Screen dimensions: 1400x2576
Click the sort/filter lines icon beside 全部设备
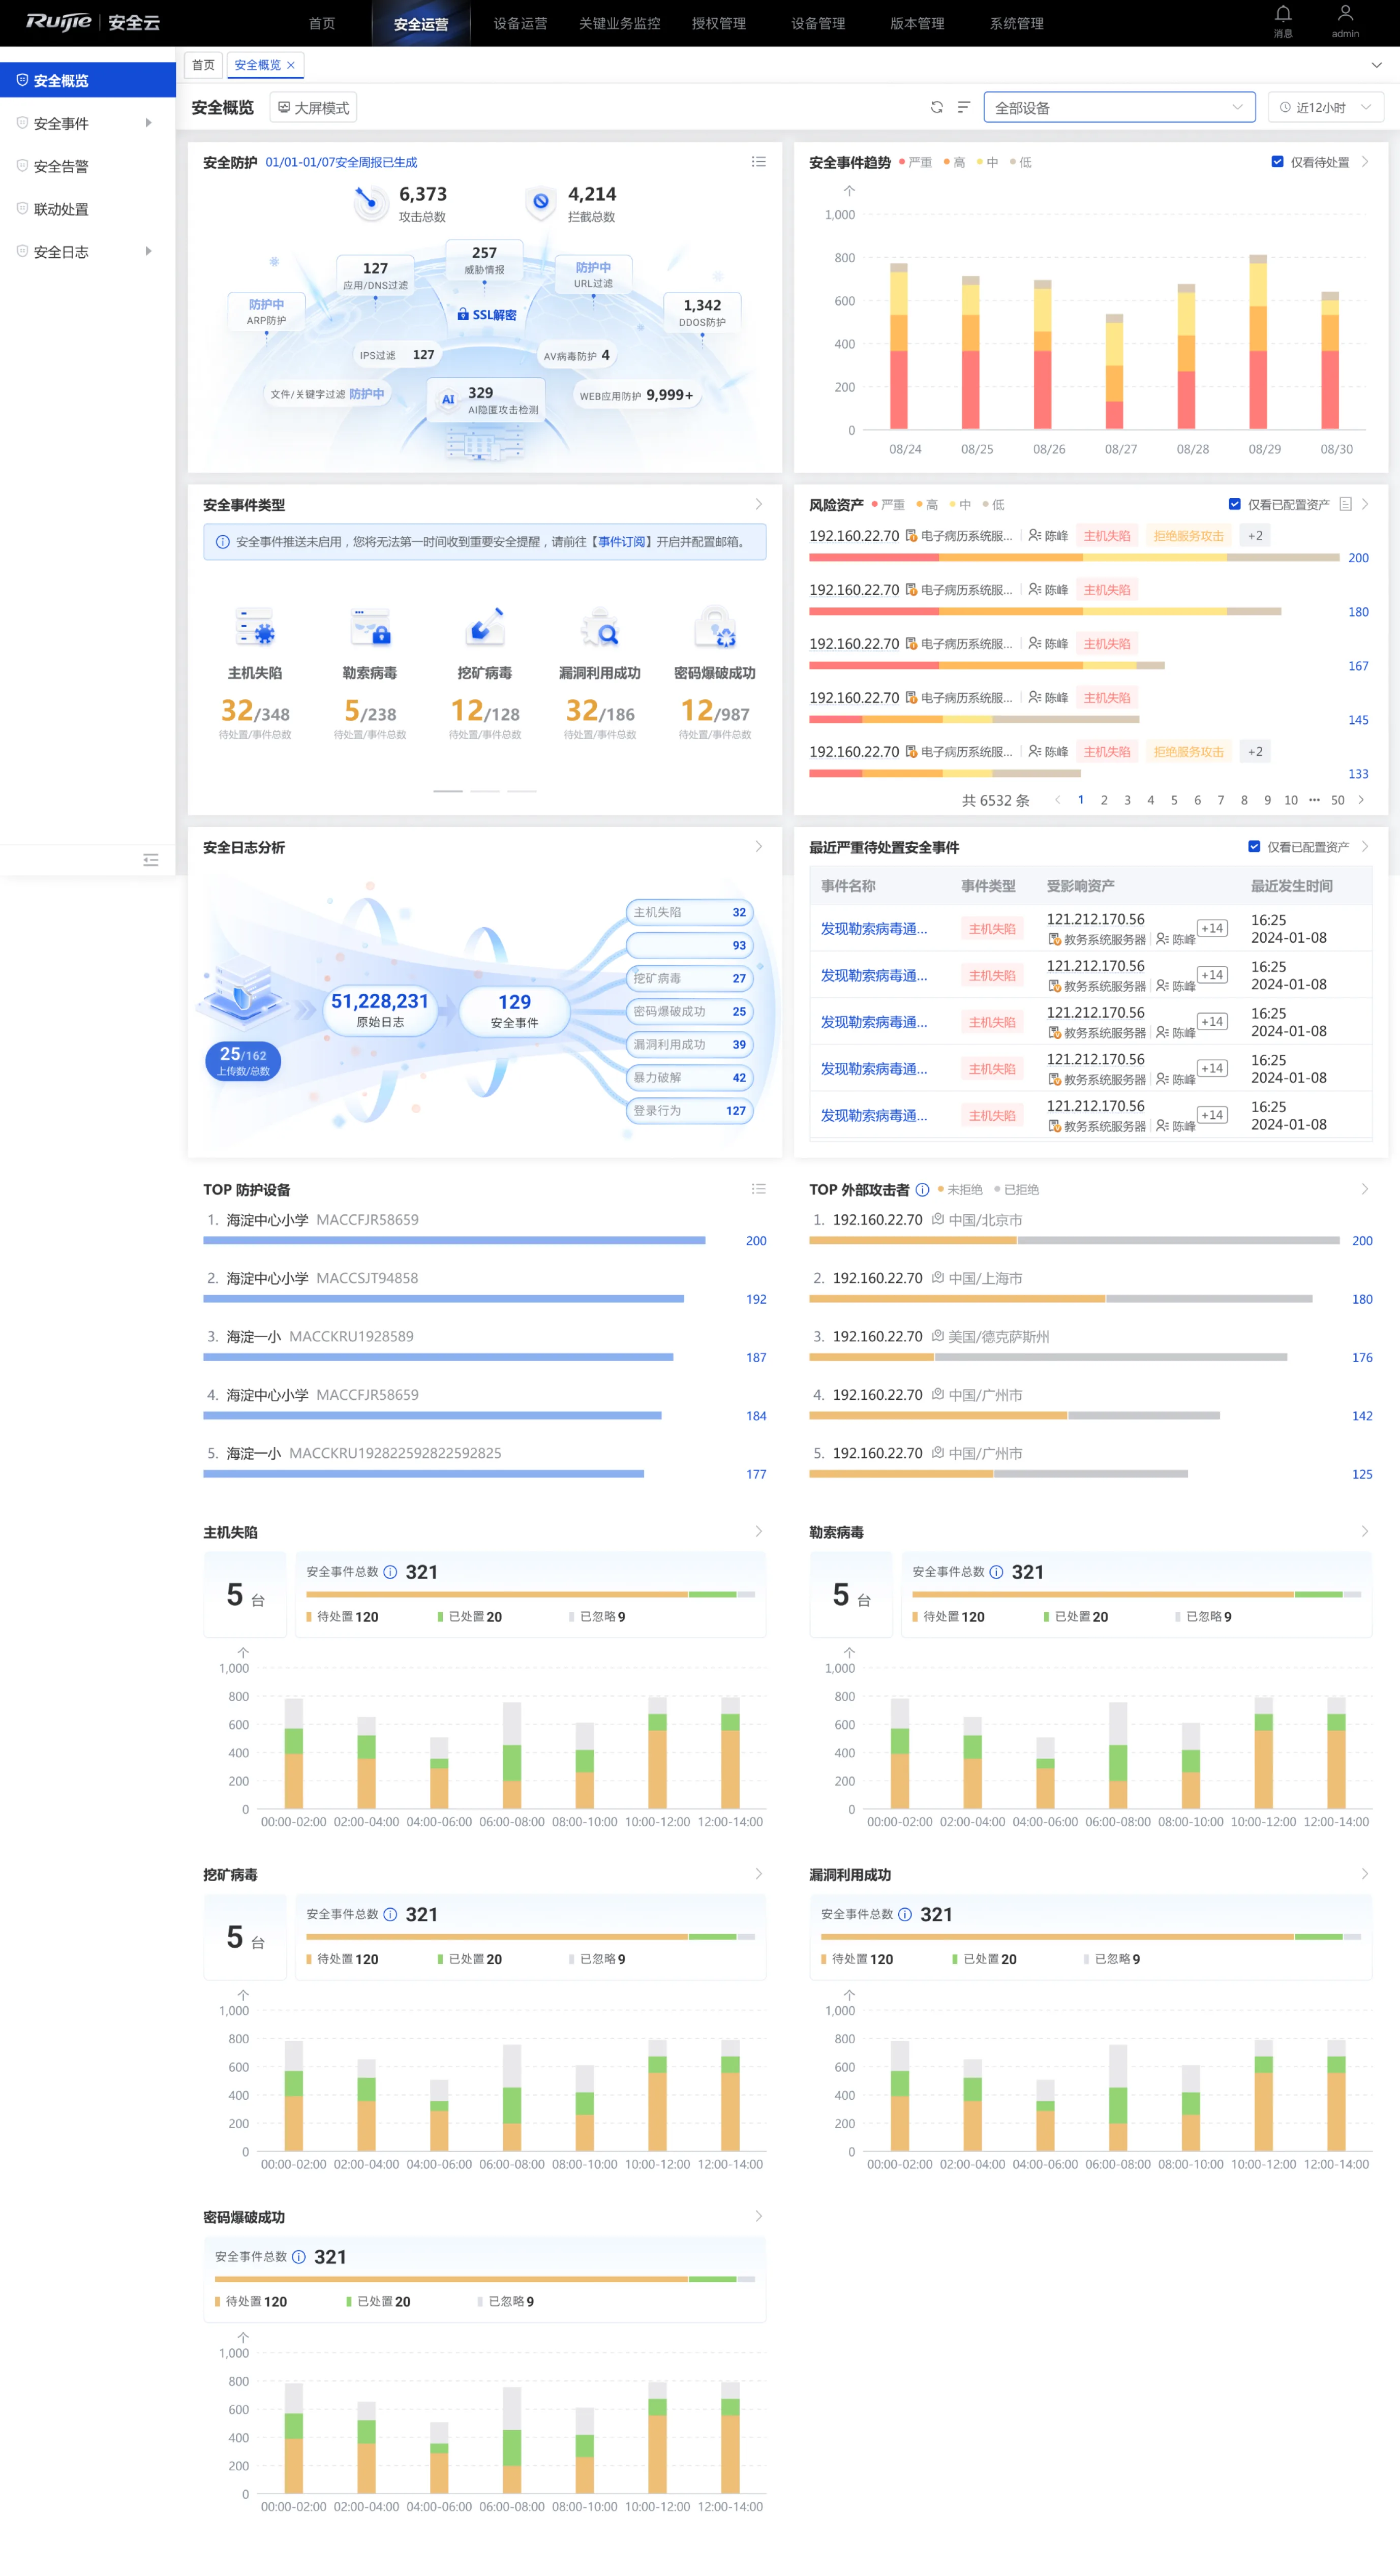coord(964,107)
